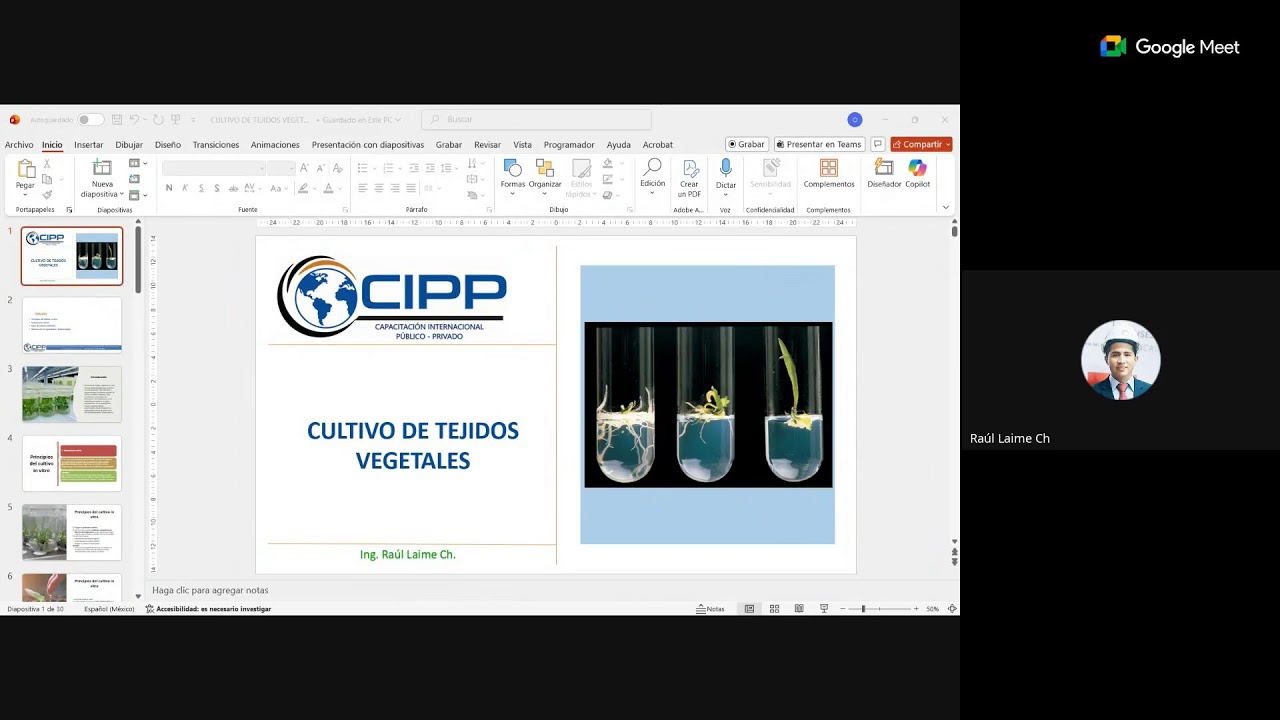Viewport: 1280px width, 720px height.
Task: Click the user account avatar circle
Action: coord(854,119)
